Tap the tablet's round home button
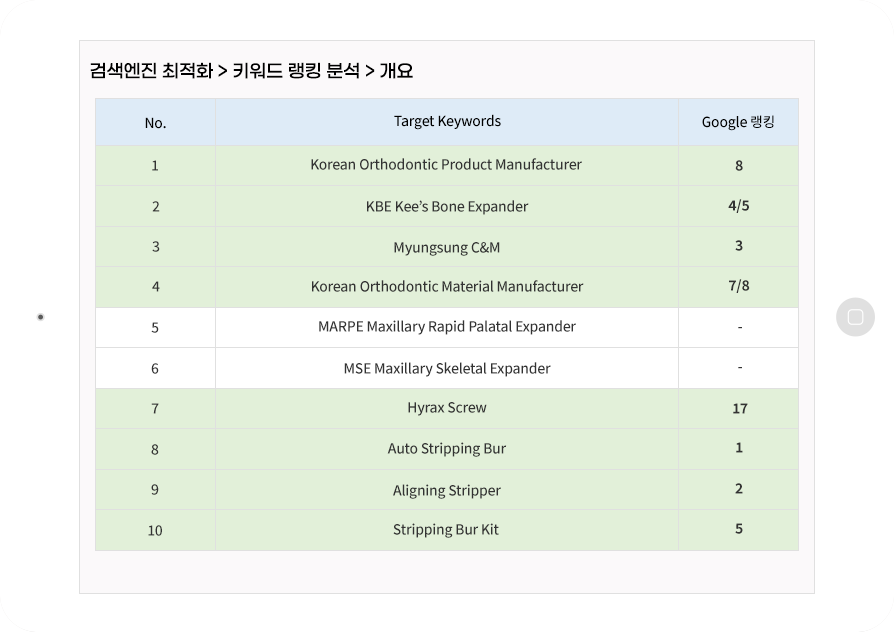This screenshot has width=894, height=632. point(855,317)
